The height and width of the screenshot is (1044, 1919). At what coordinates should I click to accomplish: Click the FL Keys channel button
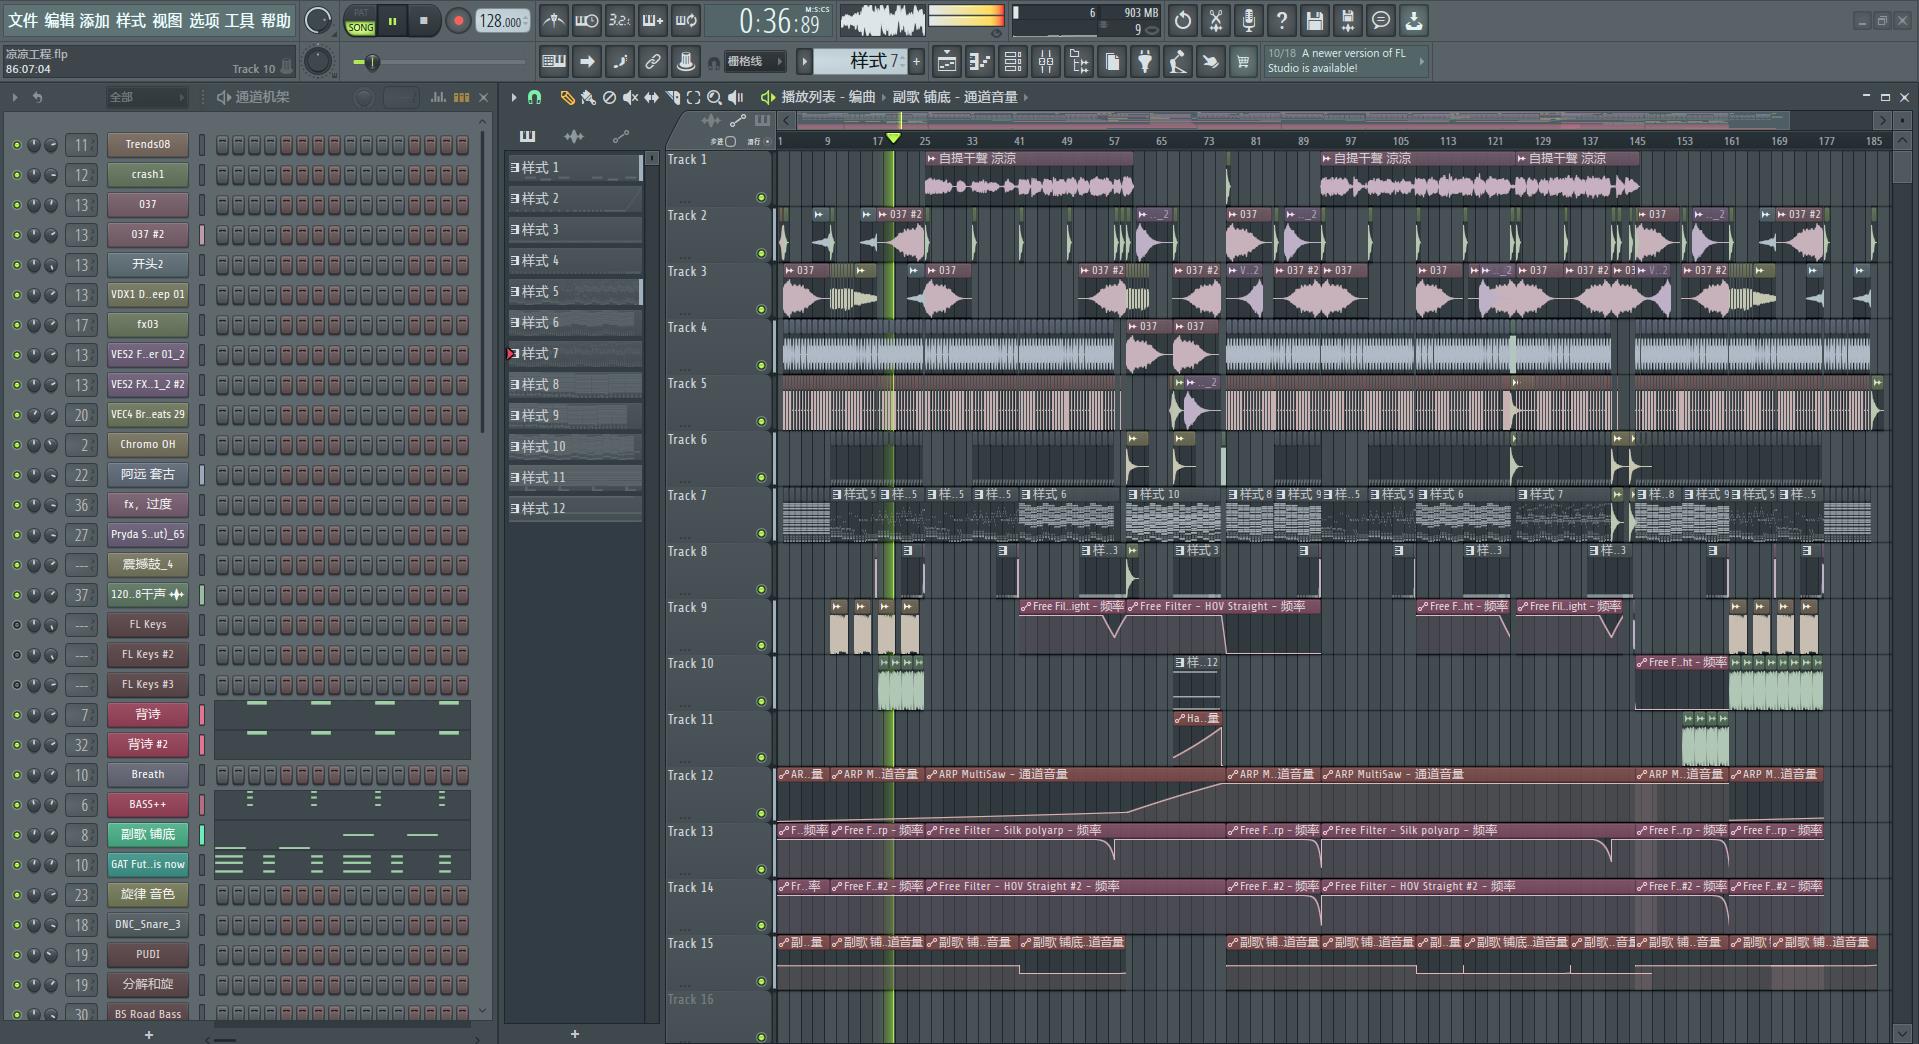tap(147, 624)
